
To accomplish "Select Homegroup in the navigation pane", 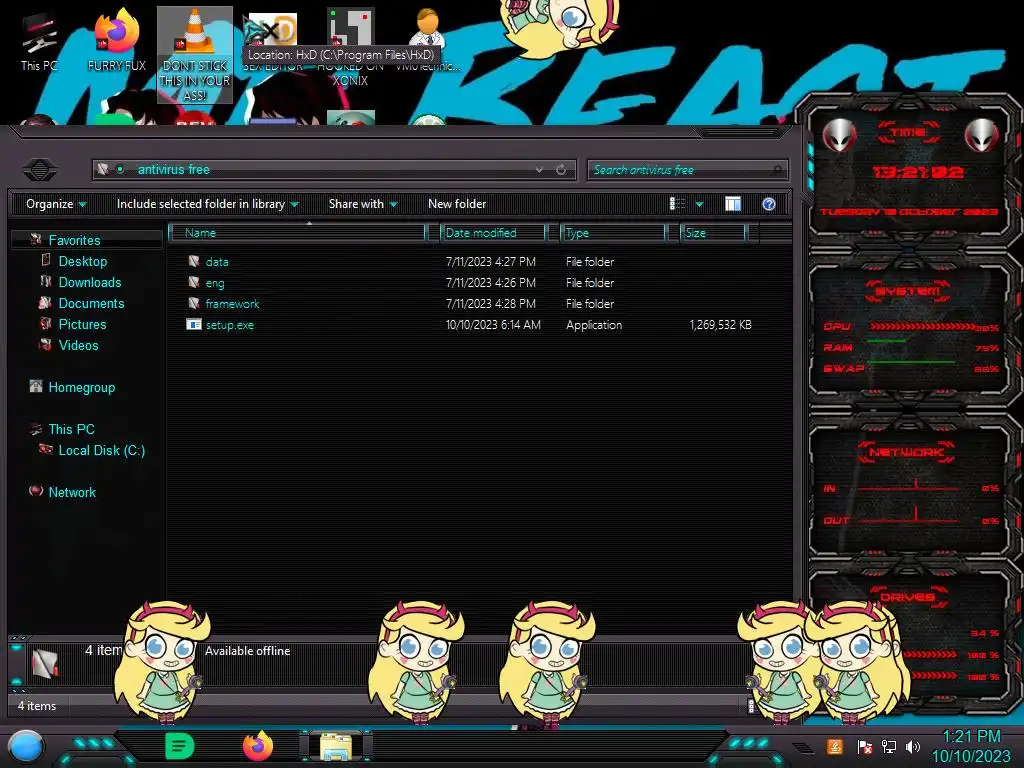I will tap(82, 387).
